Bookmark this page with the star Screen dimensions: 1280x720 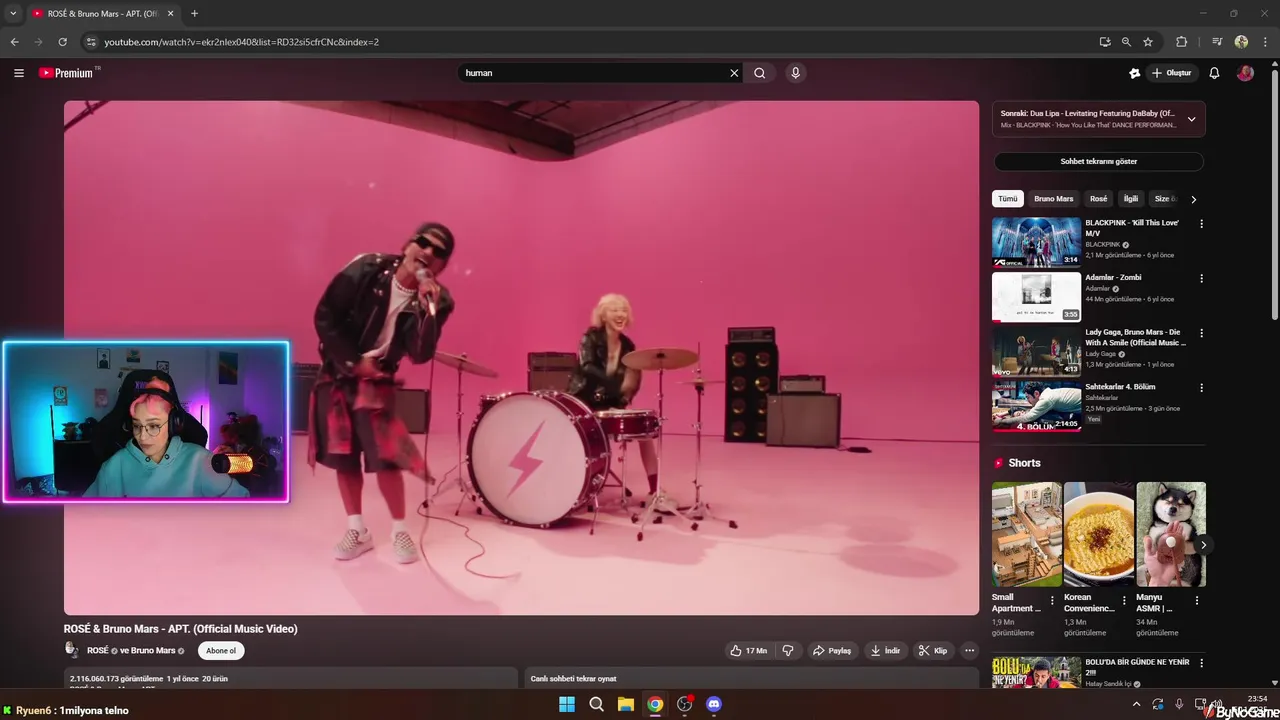click(1148, 42)
